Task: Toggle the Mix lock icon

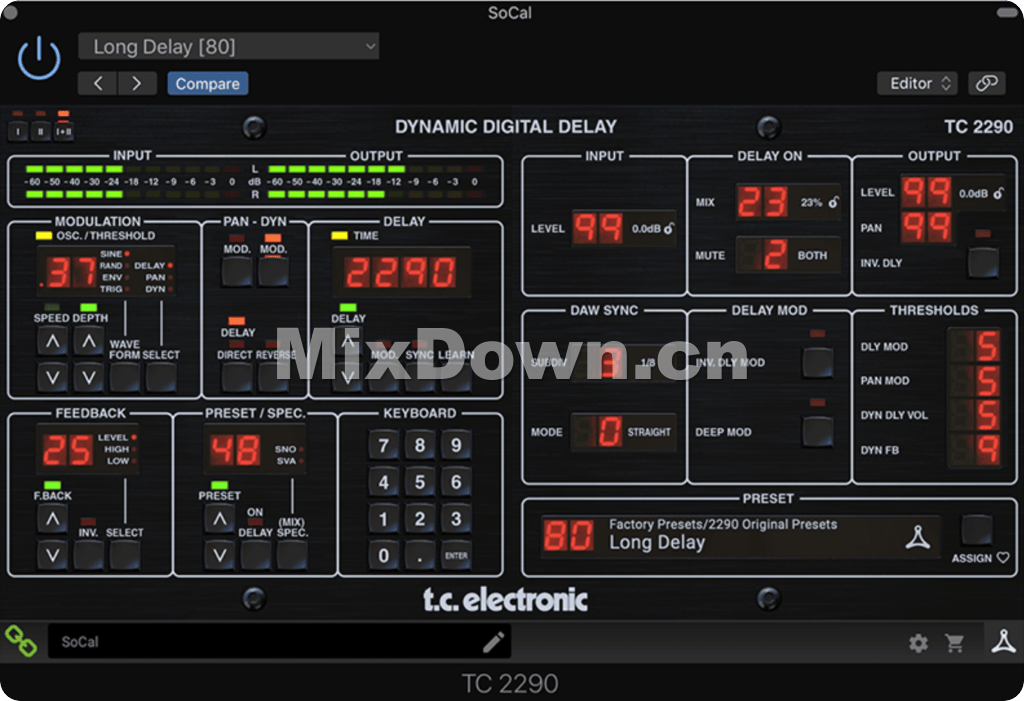Action: click(x=833, y=203)
